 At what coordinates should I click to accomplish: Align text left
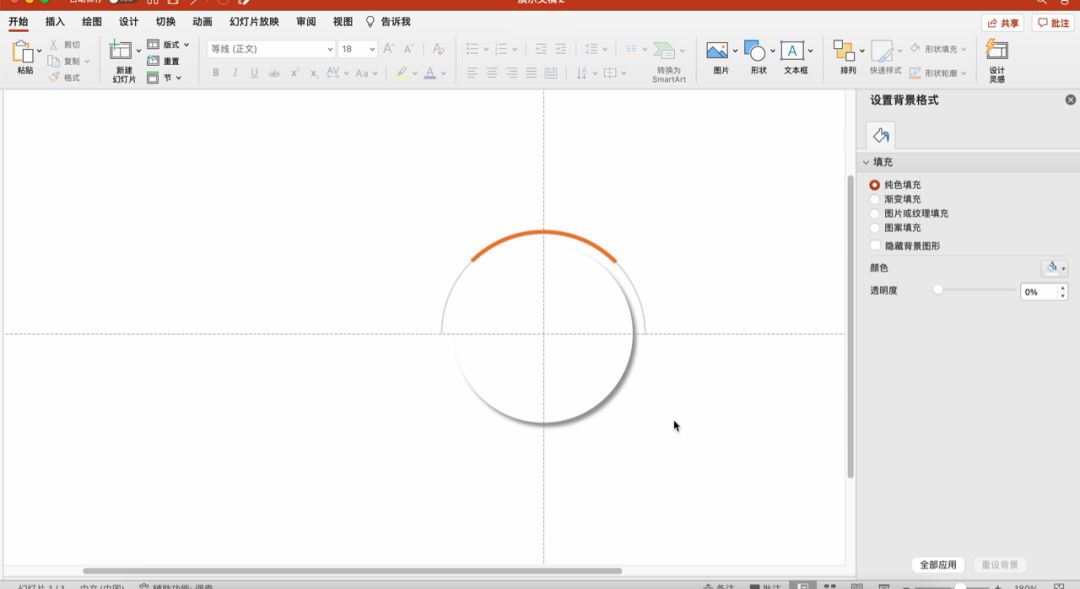pos(472,72)
